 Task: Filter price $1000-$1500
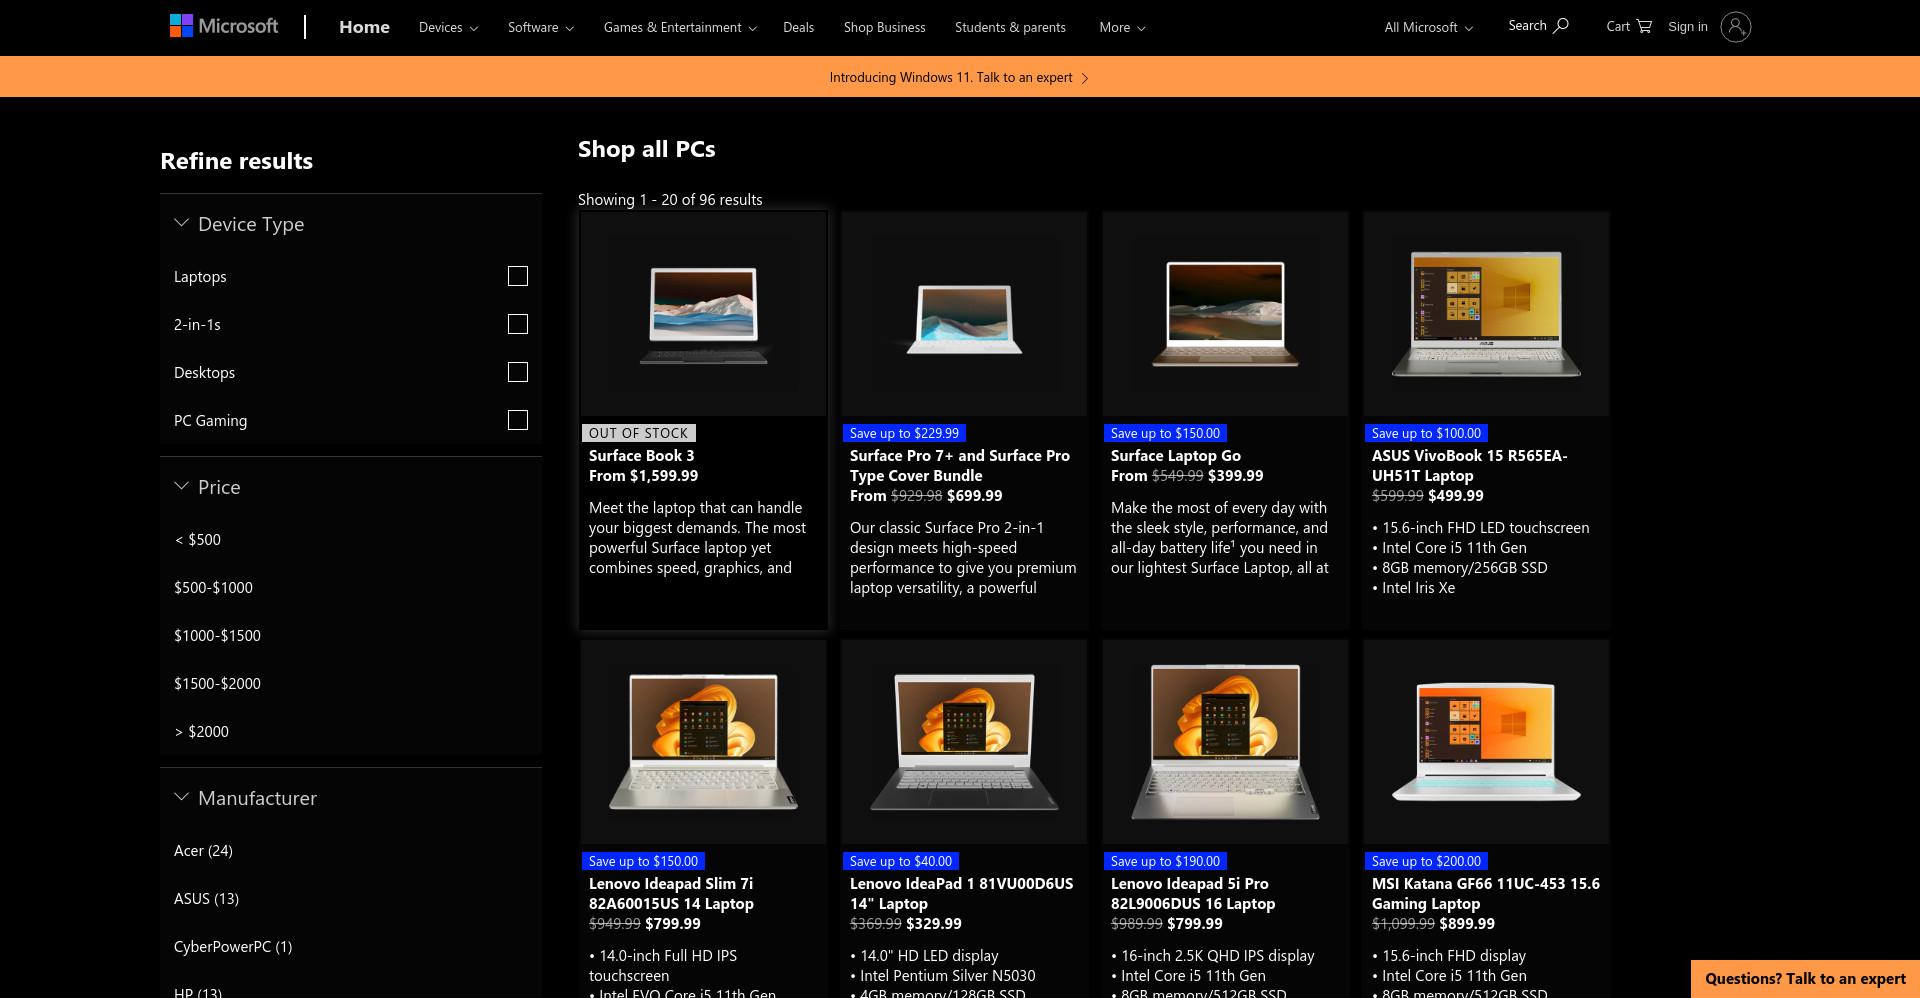[x=217, y=636]
